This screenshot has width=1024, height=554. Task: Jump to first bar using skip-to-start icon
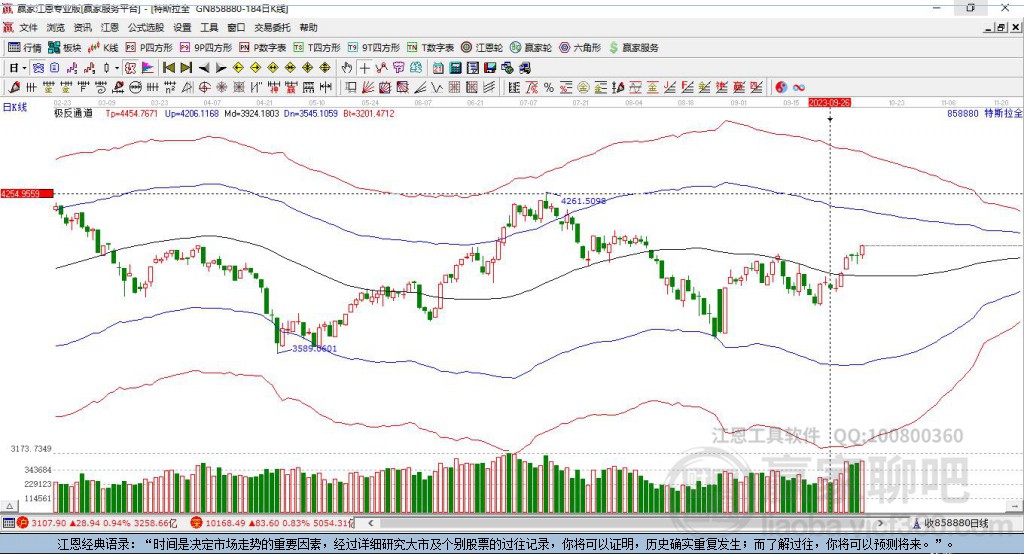point(168,68)
